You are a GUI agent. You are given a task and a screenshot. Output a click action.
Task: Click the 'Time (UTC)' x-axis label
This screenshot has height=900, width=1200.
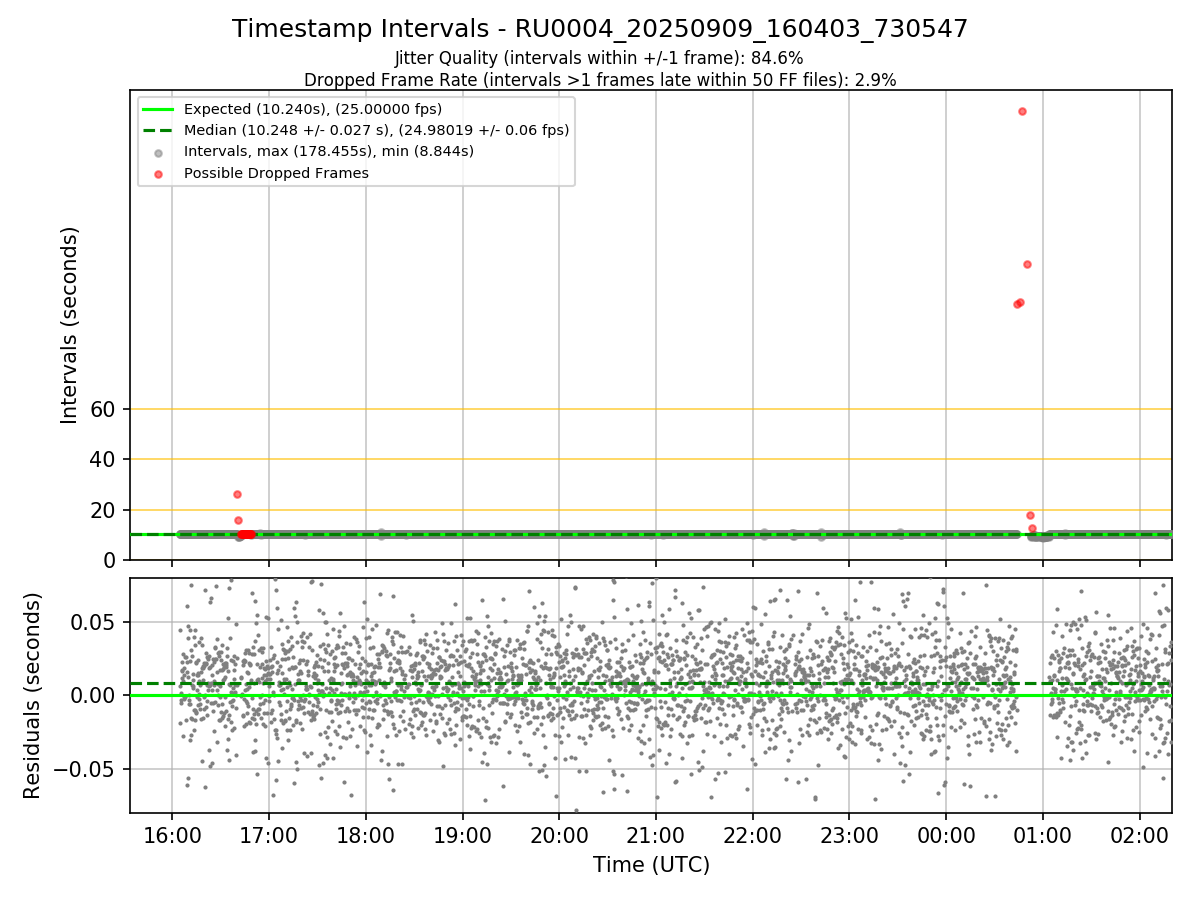[x=651, y=865]
